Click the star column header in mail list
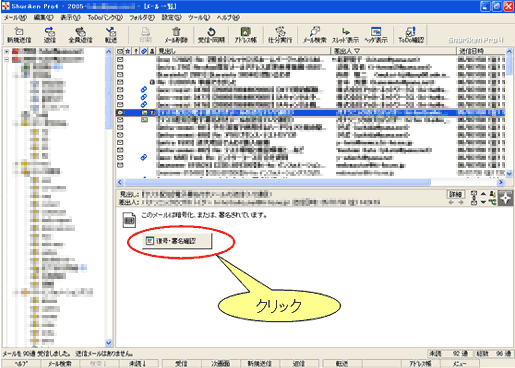The height and width of the screenshot is (368, 515). tap(128, 51)
